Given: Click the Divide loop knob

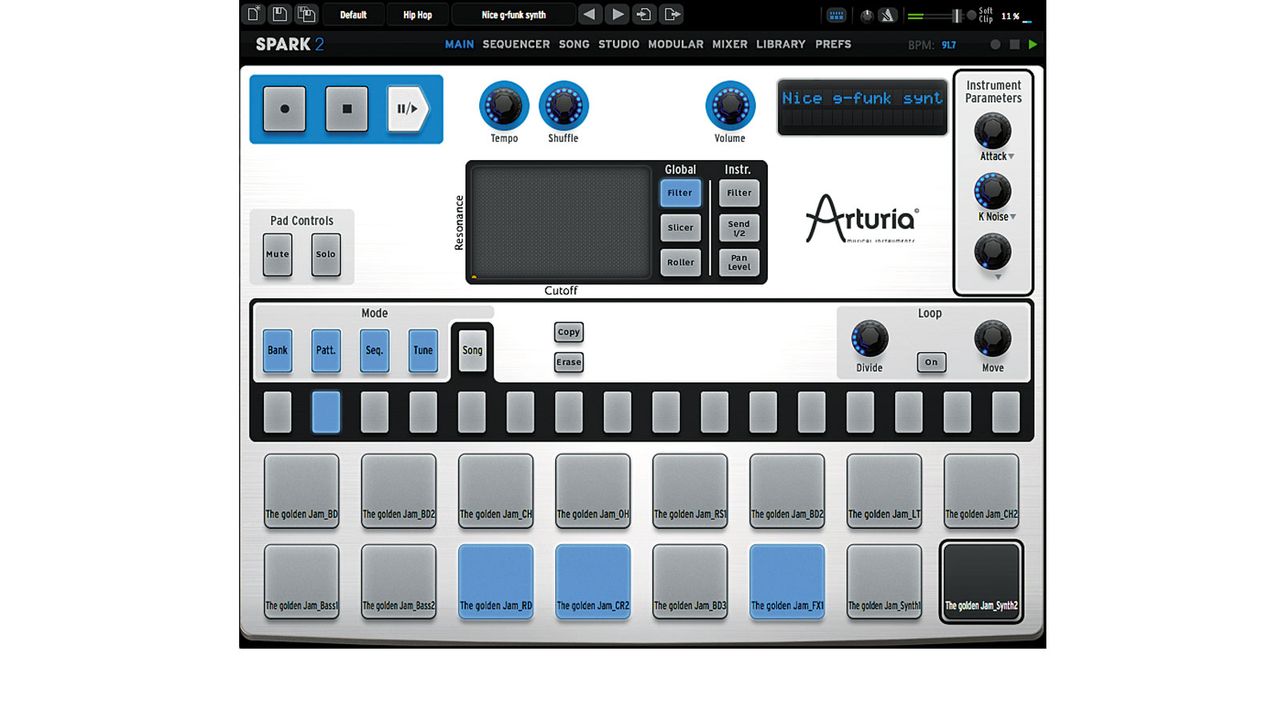Looking at the screenshot, I should coord(870,339).
